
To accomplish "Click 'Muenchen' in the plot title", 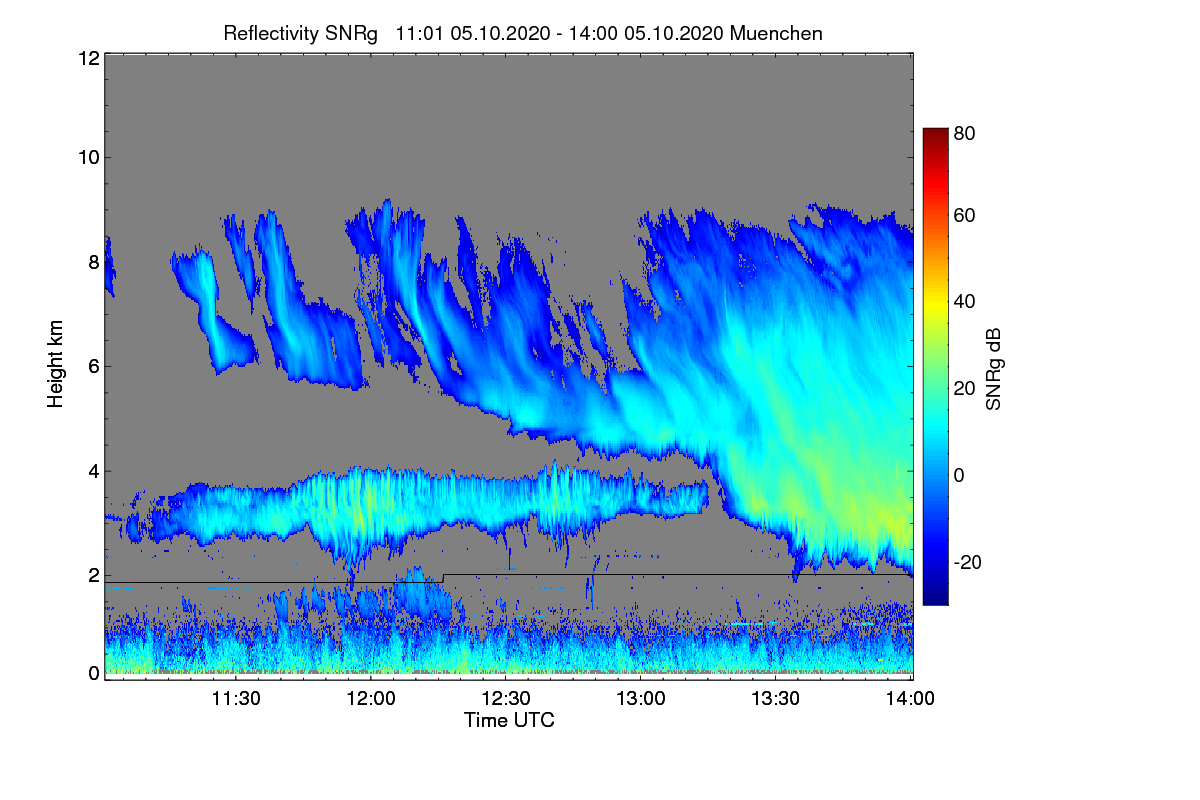I will tap(776, 33).
